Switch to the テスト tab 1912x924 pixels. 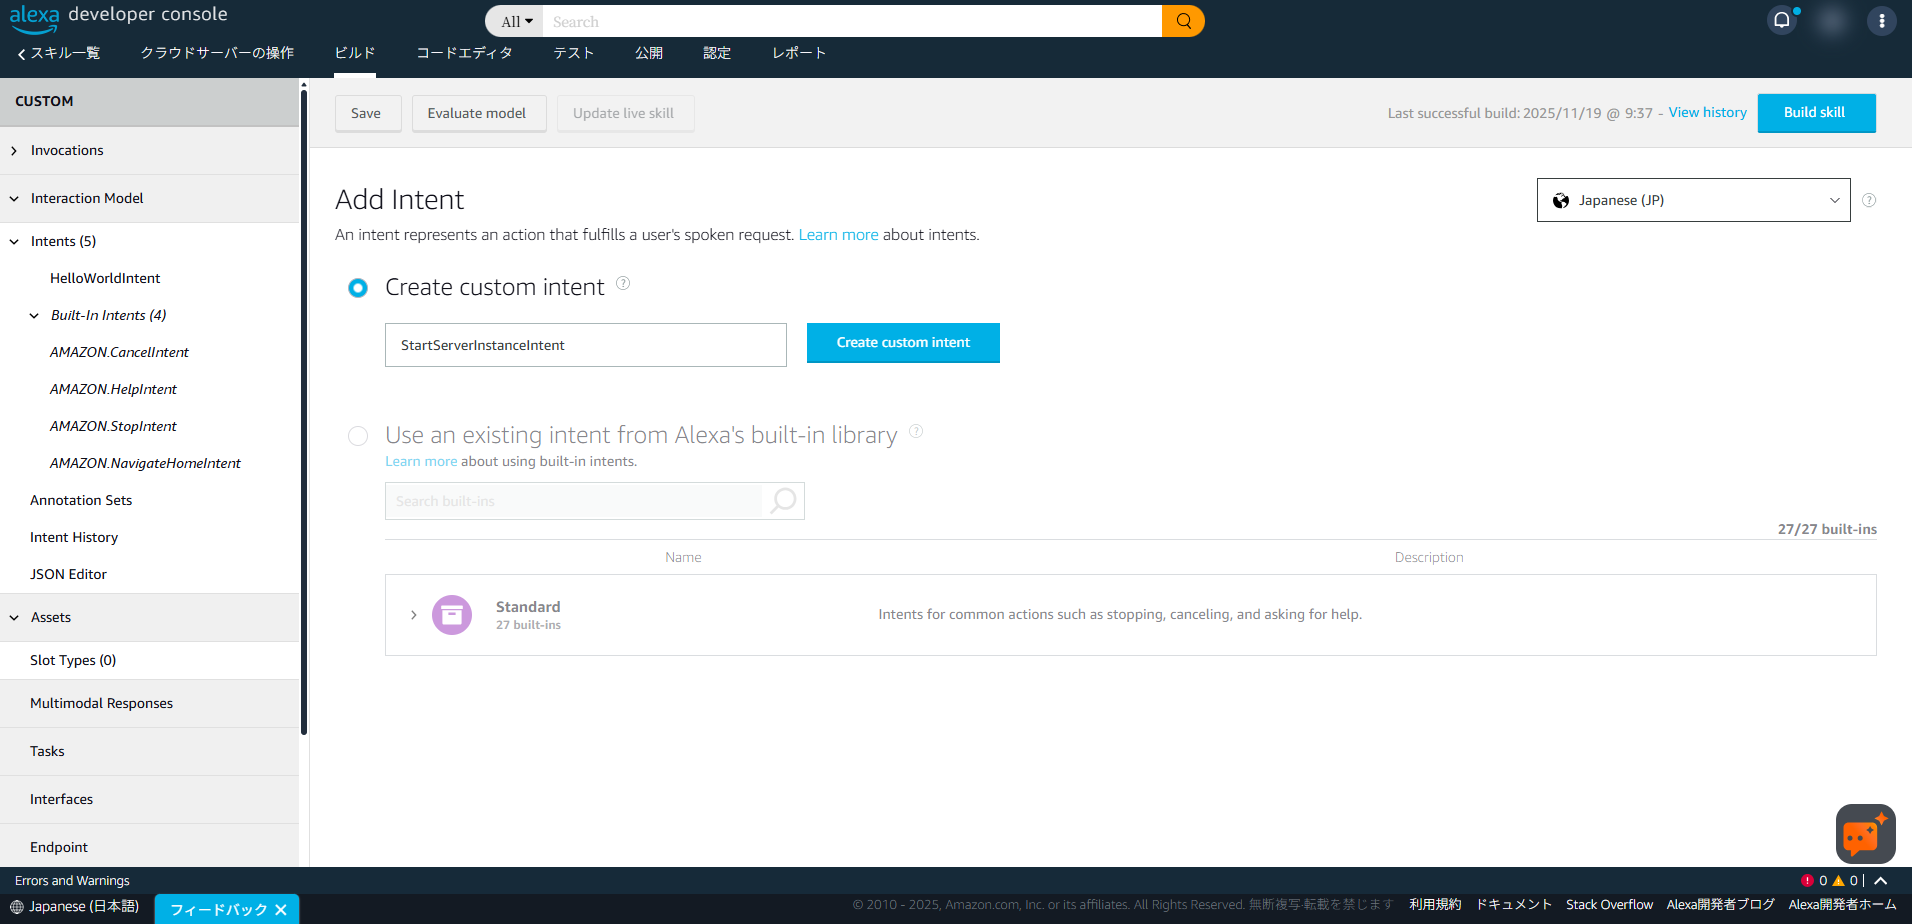(x=574, y=53)
